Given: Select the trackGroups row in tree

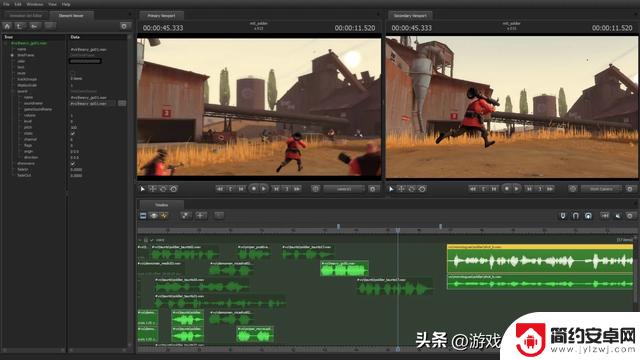Looking at the screenshot, I should [x=27, y=79].
